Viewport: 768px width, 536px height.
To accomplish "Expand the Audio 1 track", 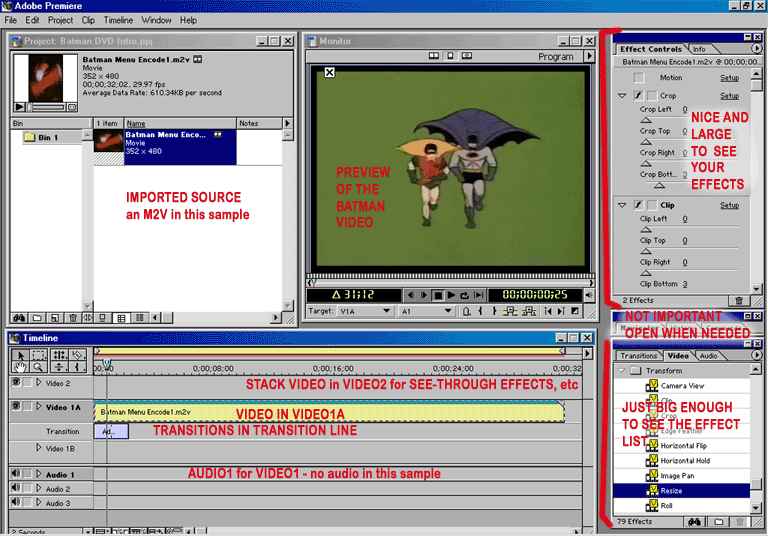I will 39,473.
